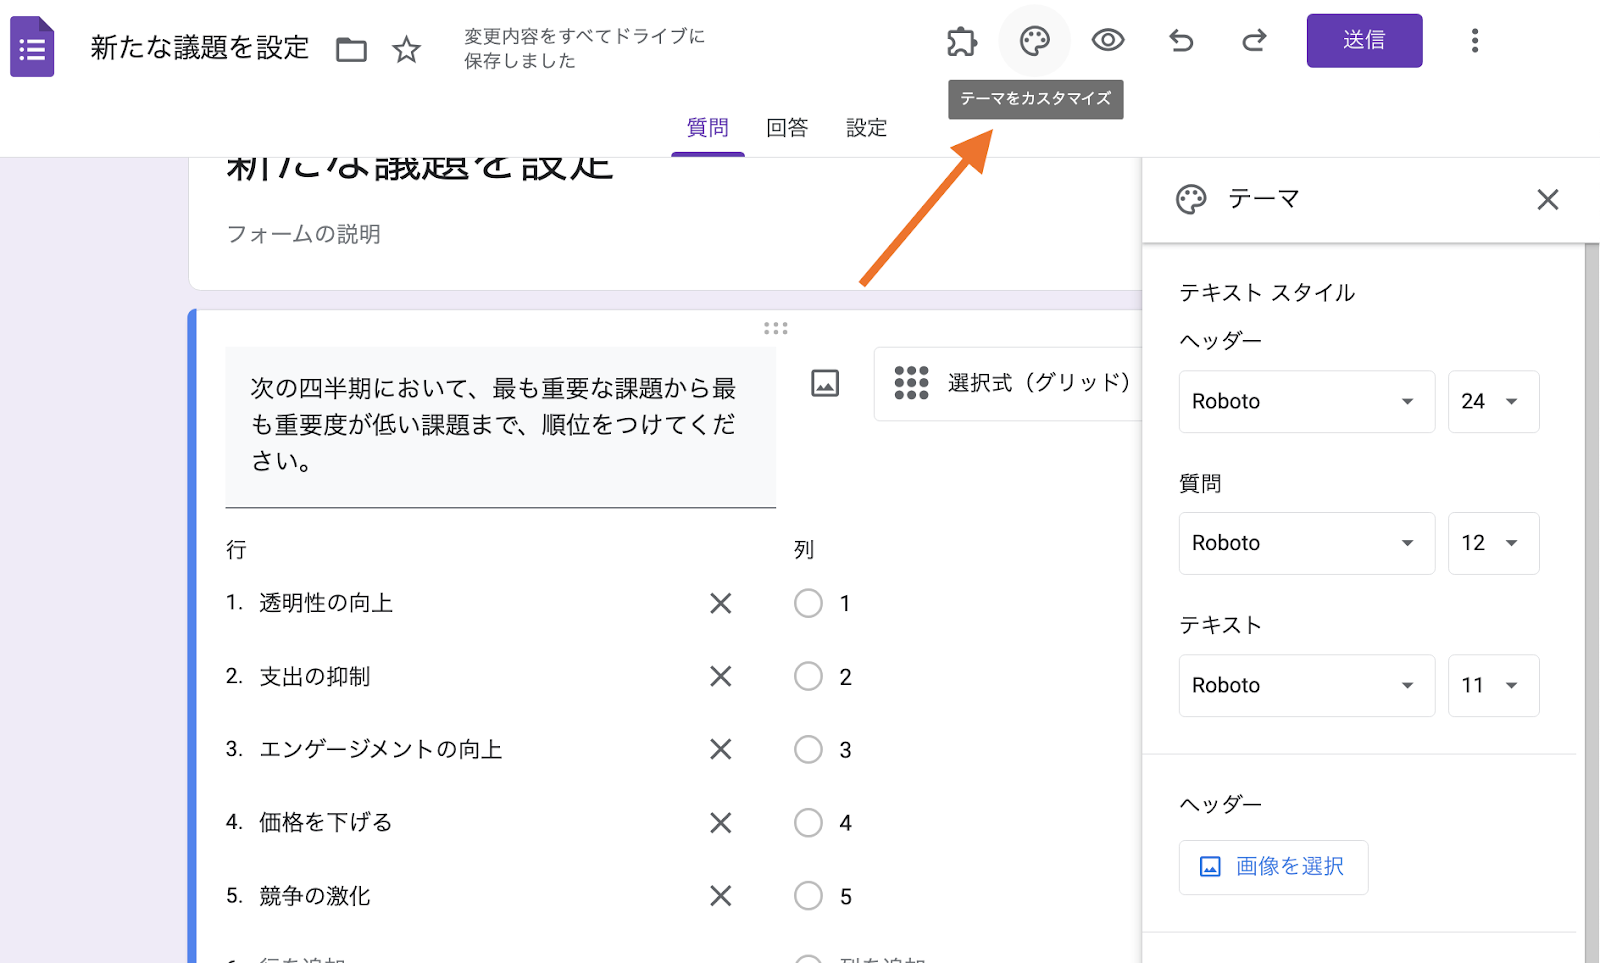1600x963 pixels.
Task: Open text font Roboto dropdown
Action: [1307, 685]
